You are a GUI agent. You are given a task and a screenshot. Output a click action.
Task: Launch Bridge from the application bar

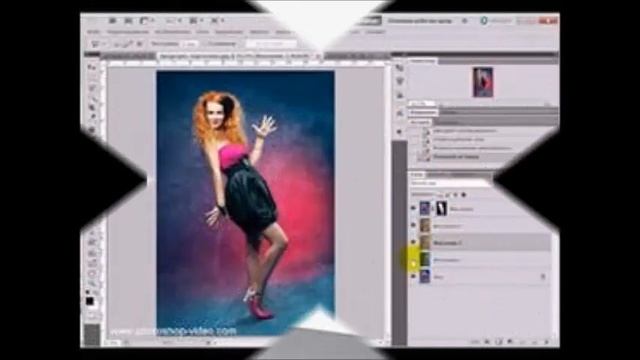tap(113, 20)
